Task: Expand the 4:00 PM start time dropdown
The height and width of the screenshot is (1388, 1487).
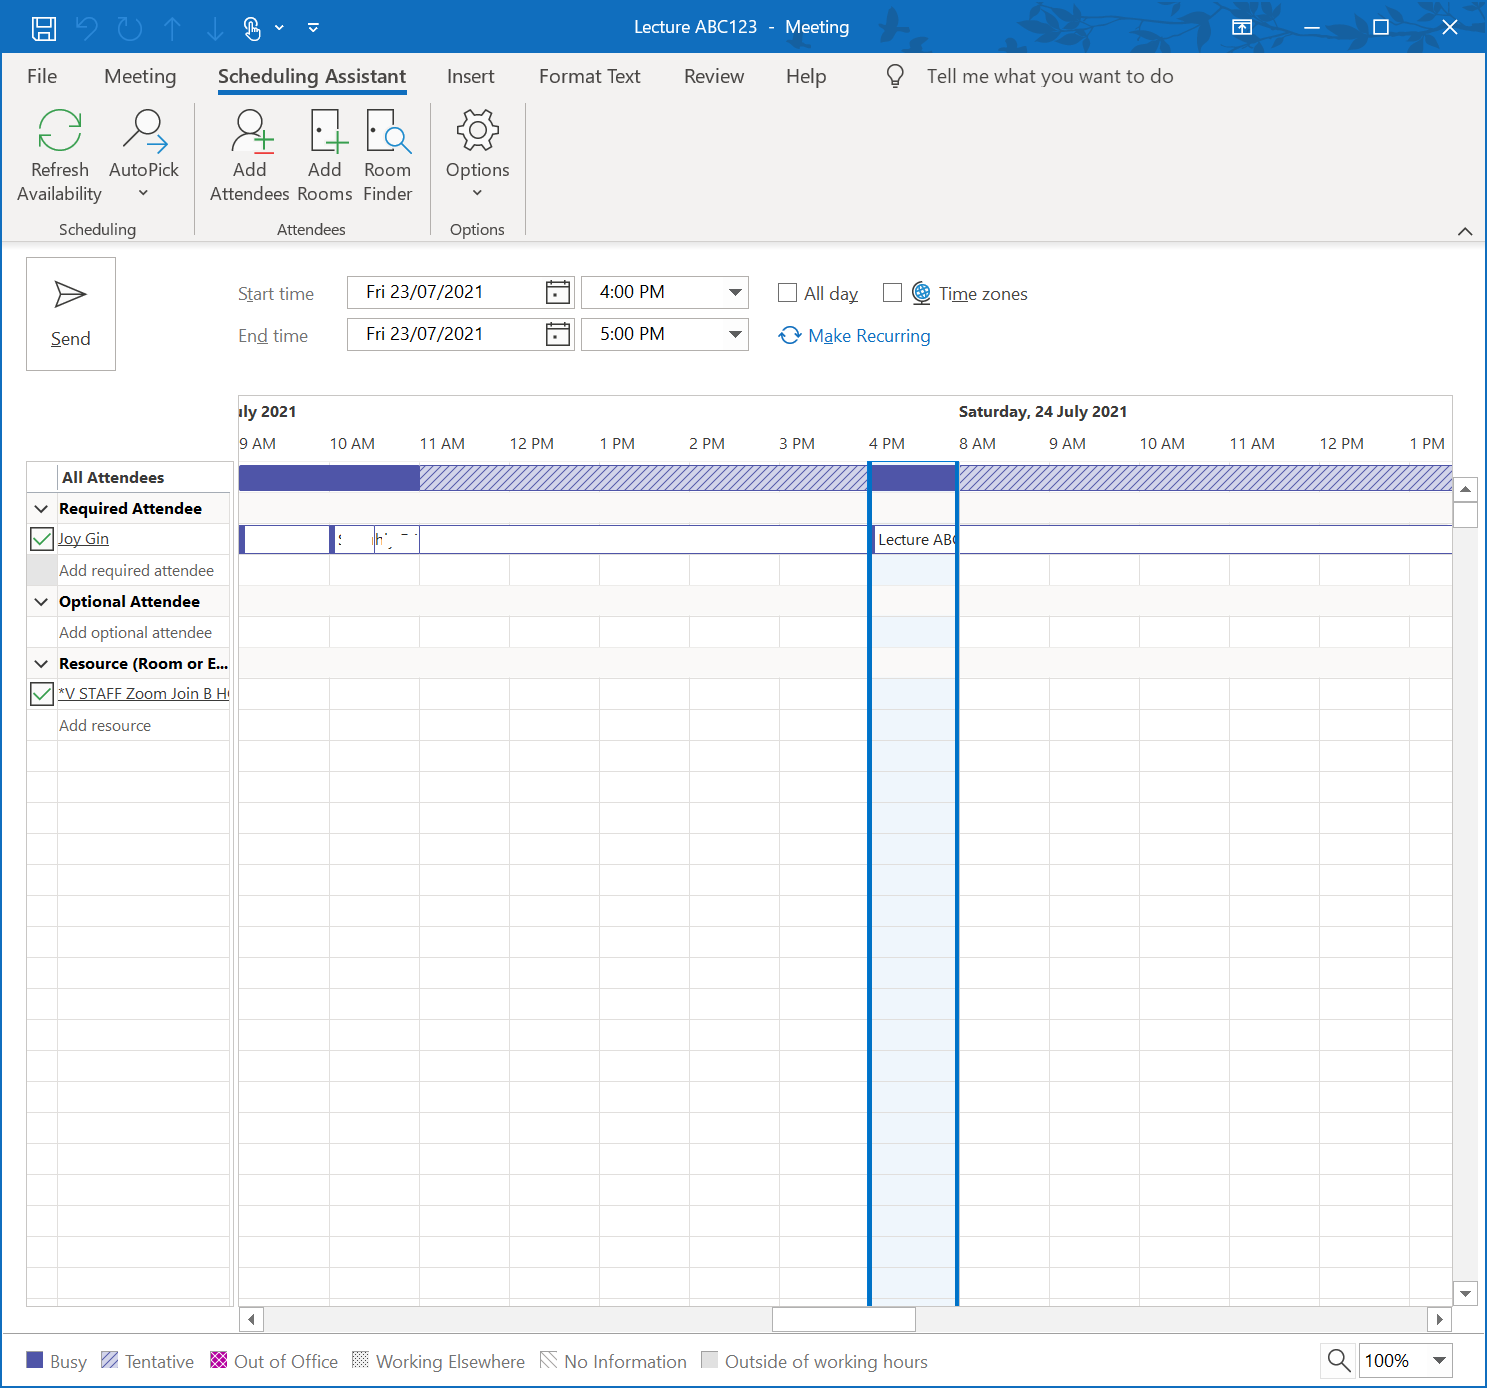Action: point(735,292)
